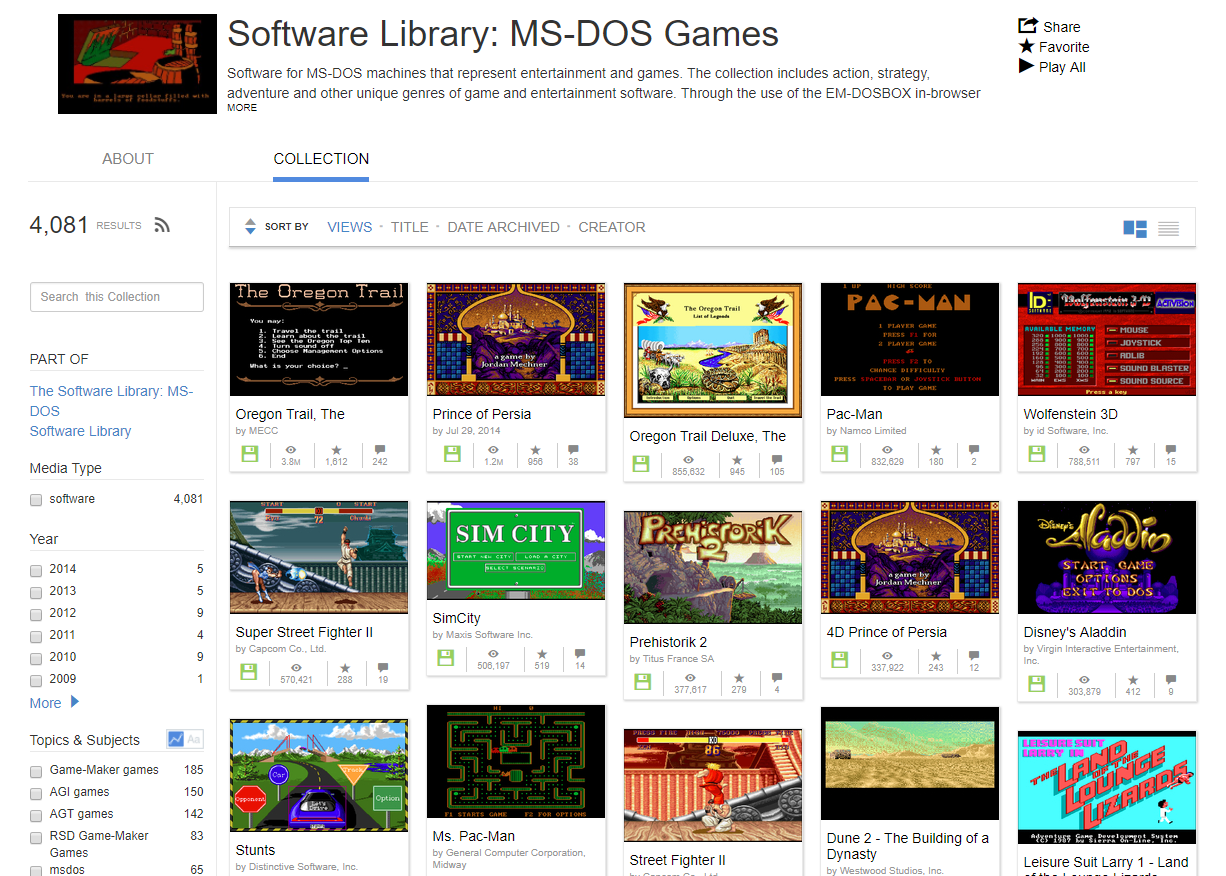Viewport: 1226px width, 876px height.
Task: Sort results by TITLE
Action: 409,227
